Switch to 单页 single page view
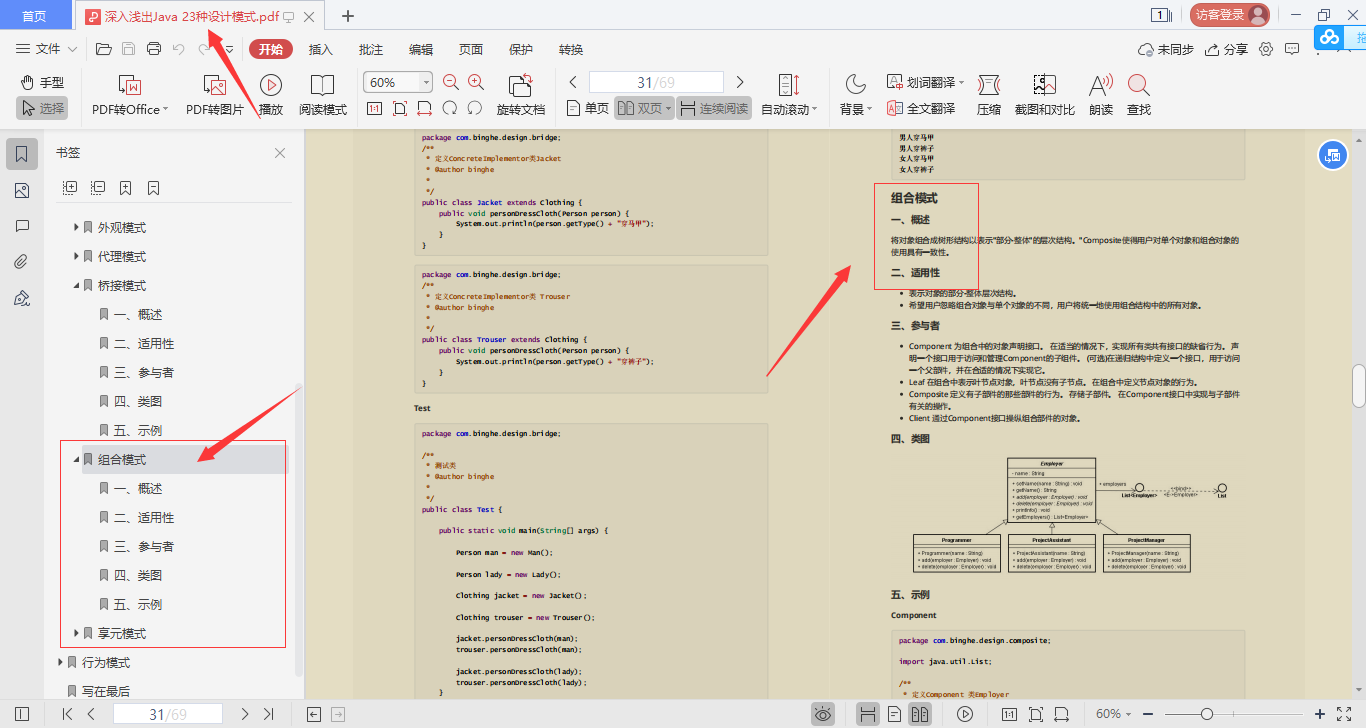The image size is (1366, 728). (587, 108)
